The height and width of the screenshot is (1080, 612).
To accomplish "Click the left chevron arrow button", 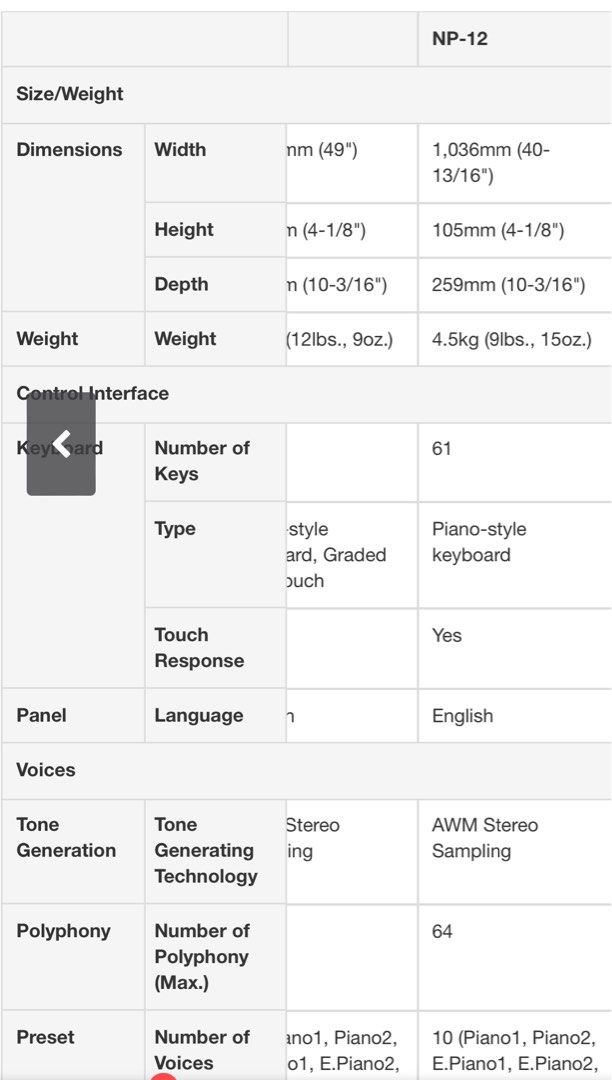I will (x=61, y=444).
